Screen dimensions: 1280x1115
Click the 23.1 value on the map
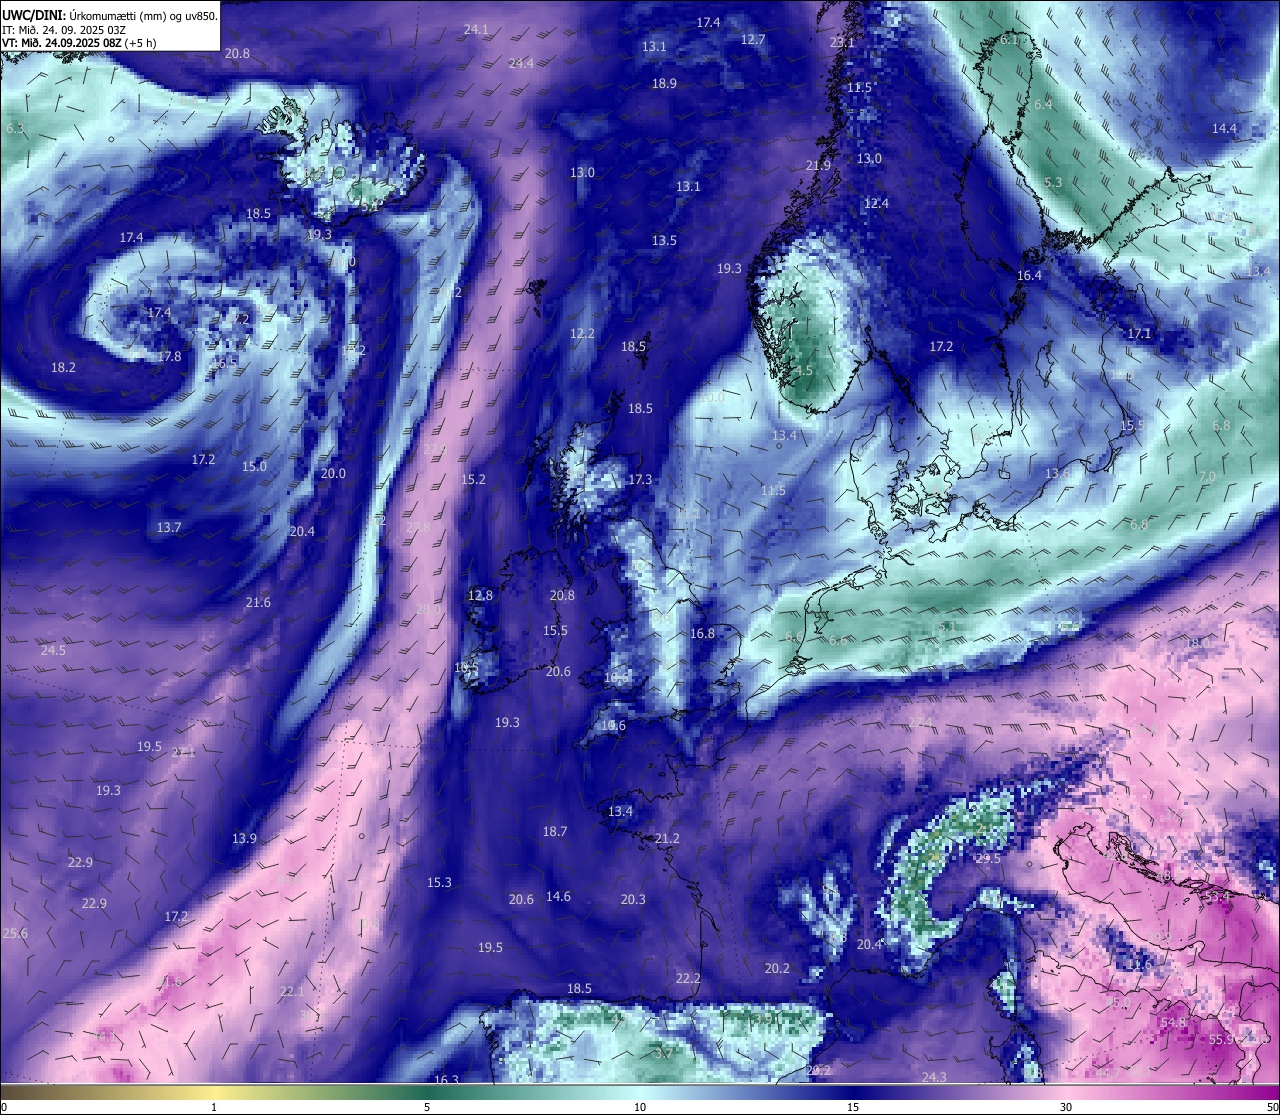[843, 42]
